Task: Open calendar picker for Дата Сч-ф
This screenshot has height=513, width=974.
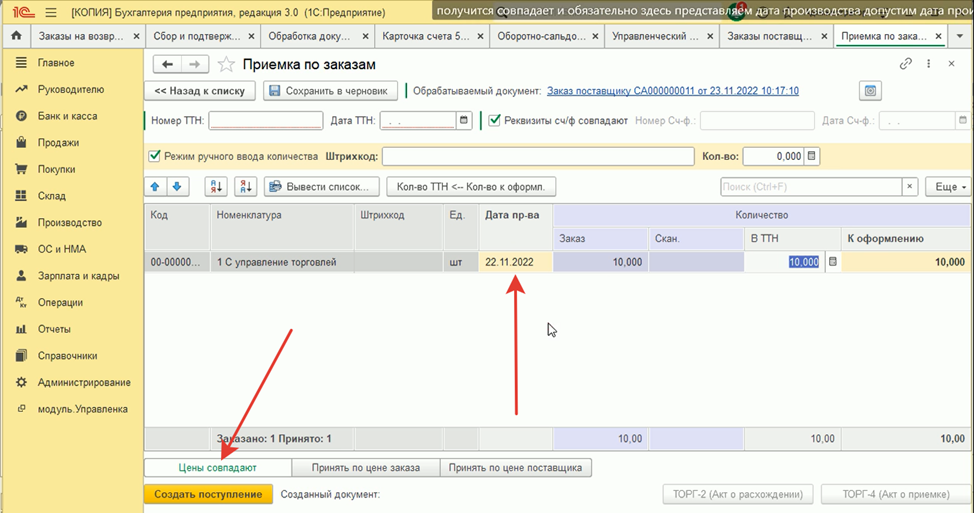Action: (x=963, y=120)
